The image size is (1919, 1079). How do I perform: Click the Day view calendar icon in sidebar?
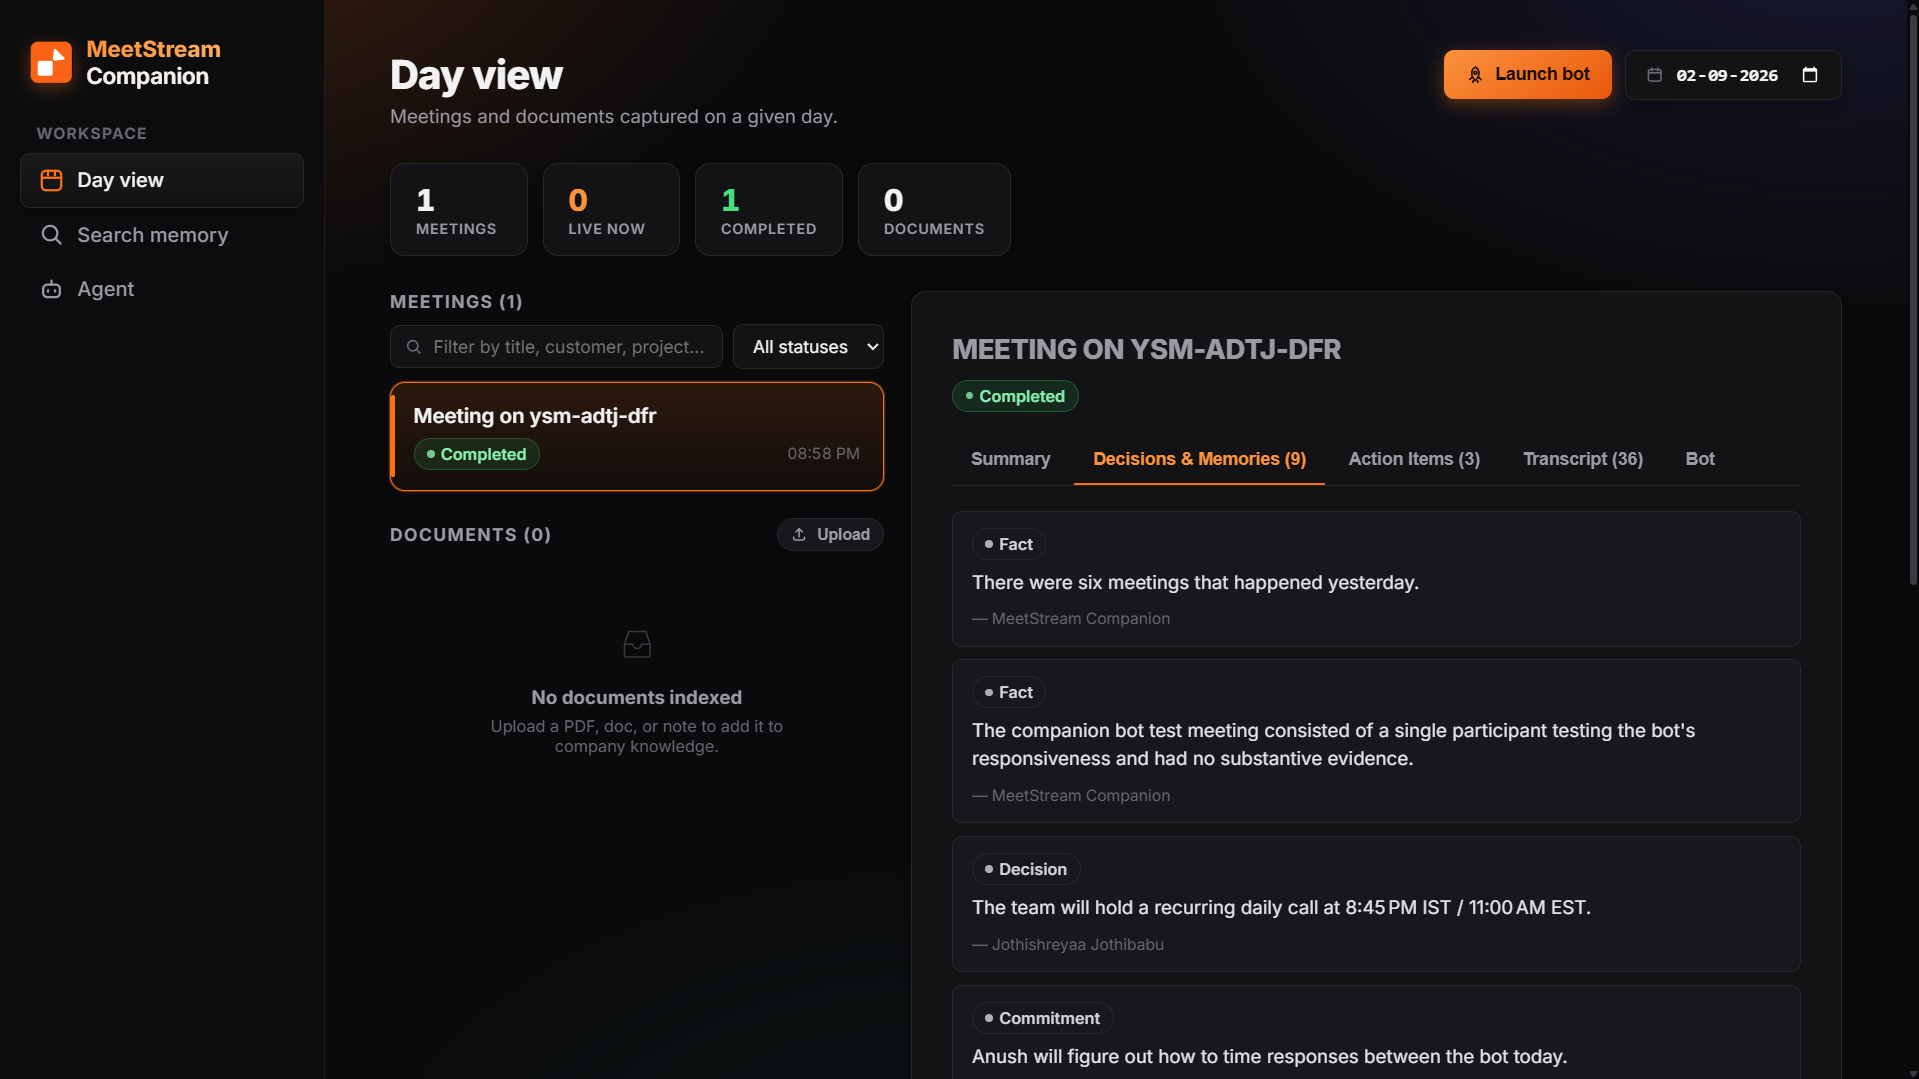51,180
